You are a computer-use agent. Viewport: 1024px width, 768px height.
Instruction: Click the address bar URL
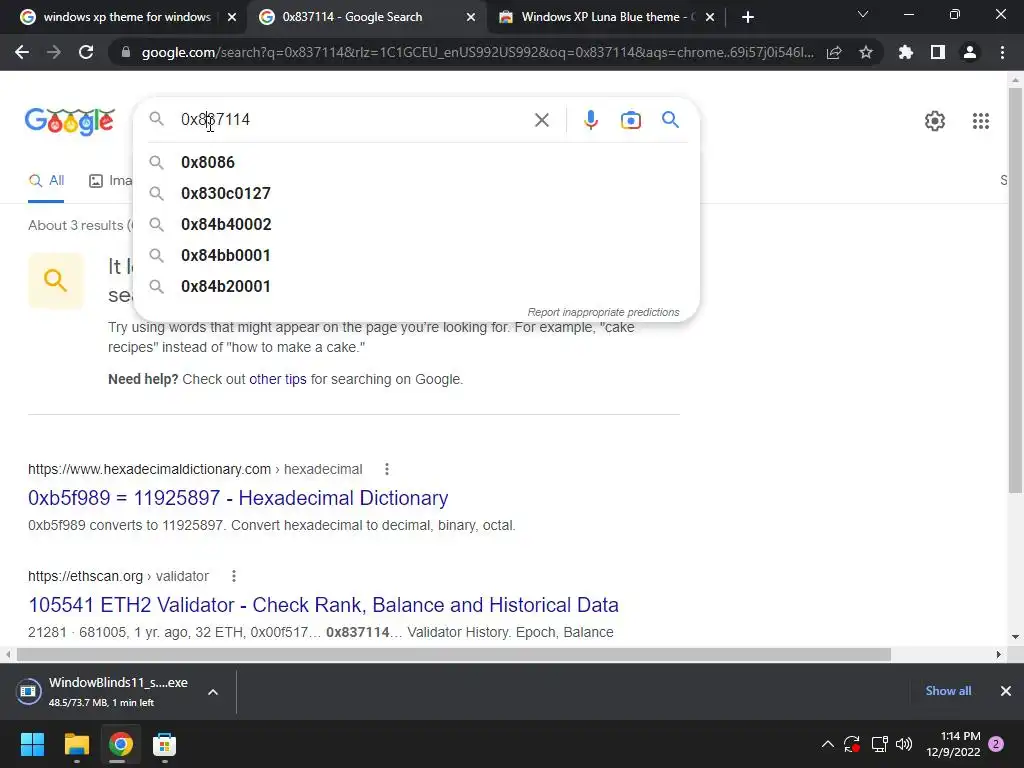pos(477,52)
